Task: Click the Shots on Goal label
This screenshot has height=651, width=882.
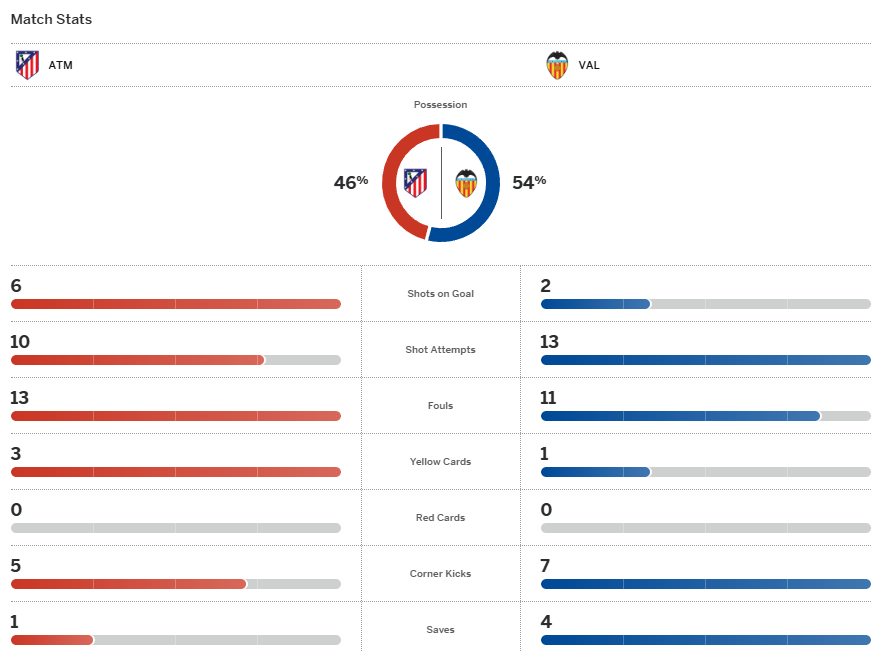Action: pyautogui.click(x=440, y=294)
